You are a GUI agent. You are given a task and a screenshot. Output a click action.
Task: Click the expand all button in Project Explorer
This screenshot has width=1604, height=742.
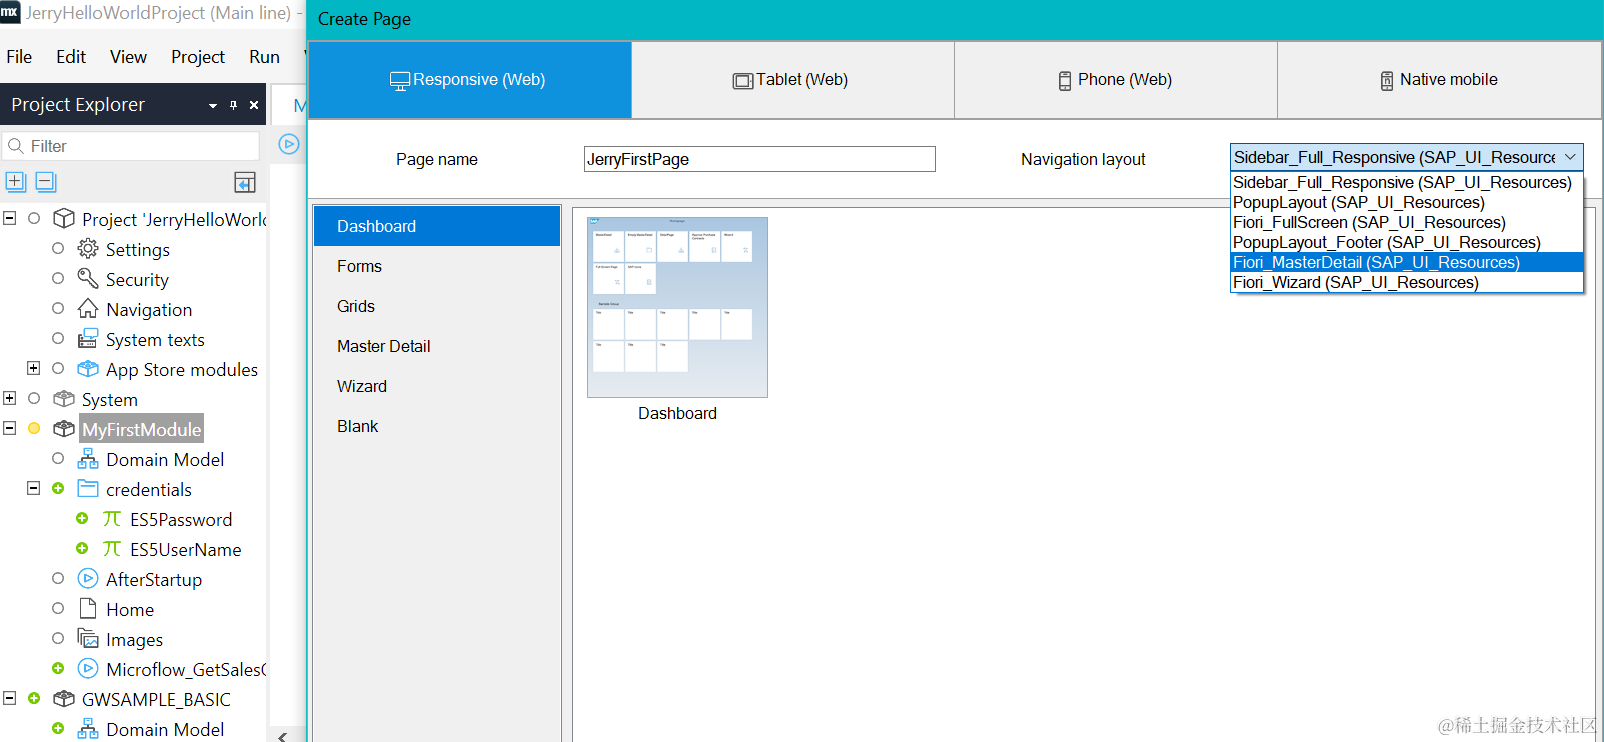(x=15, y=181)
